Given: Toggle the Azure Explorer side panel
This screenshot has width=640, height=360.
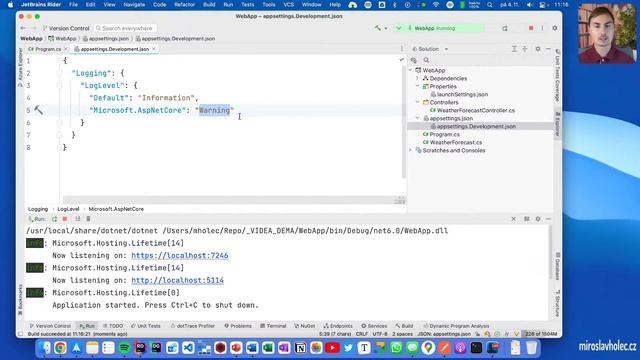Looking at the screenshot, I should click(20, 67).
